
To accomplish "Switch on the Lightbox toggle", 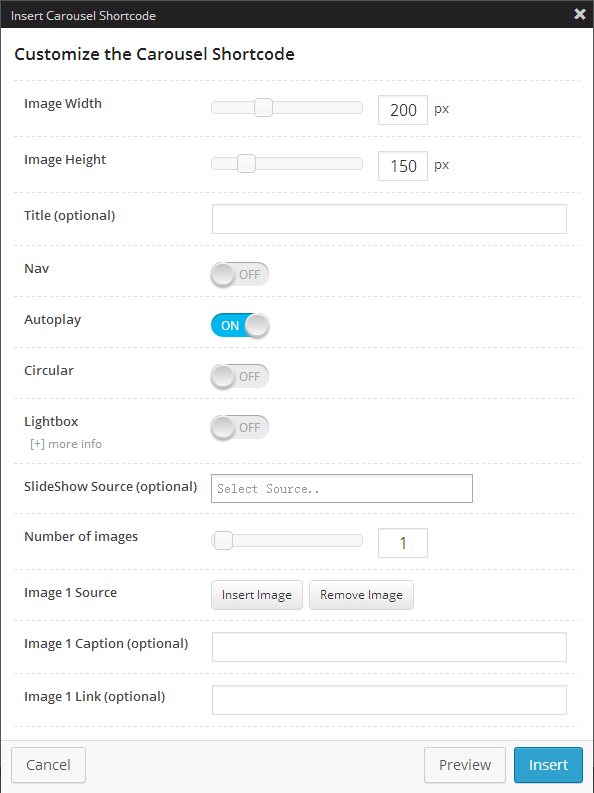I will click(x=240, y=427).
